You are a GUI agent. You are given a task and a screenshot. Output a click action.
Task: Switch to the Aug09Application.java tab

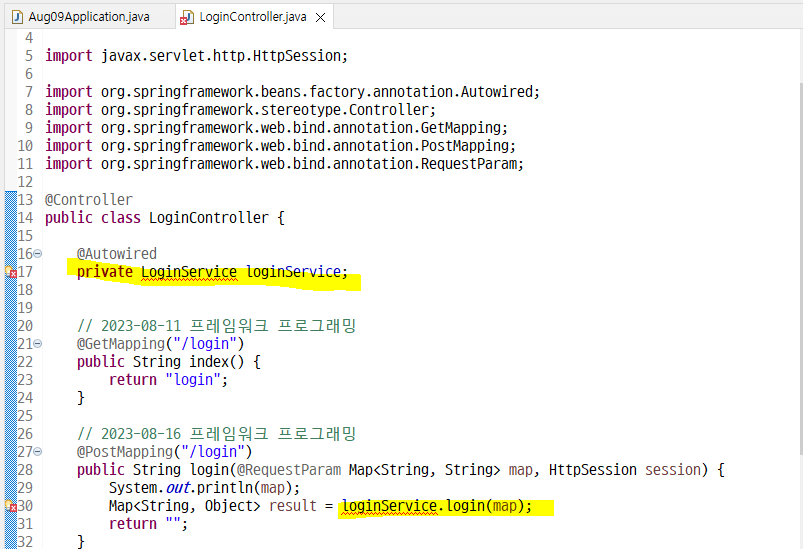(x=89, y=17)
